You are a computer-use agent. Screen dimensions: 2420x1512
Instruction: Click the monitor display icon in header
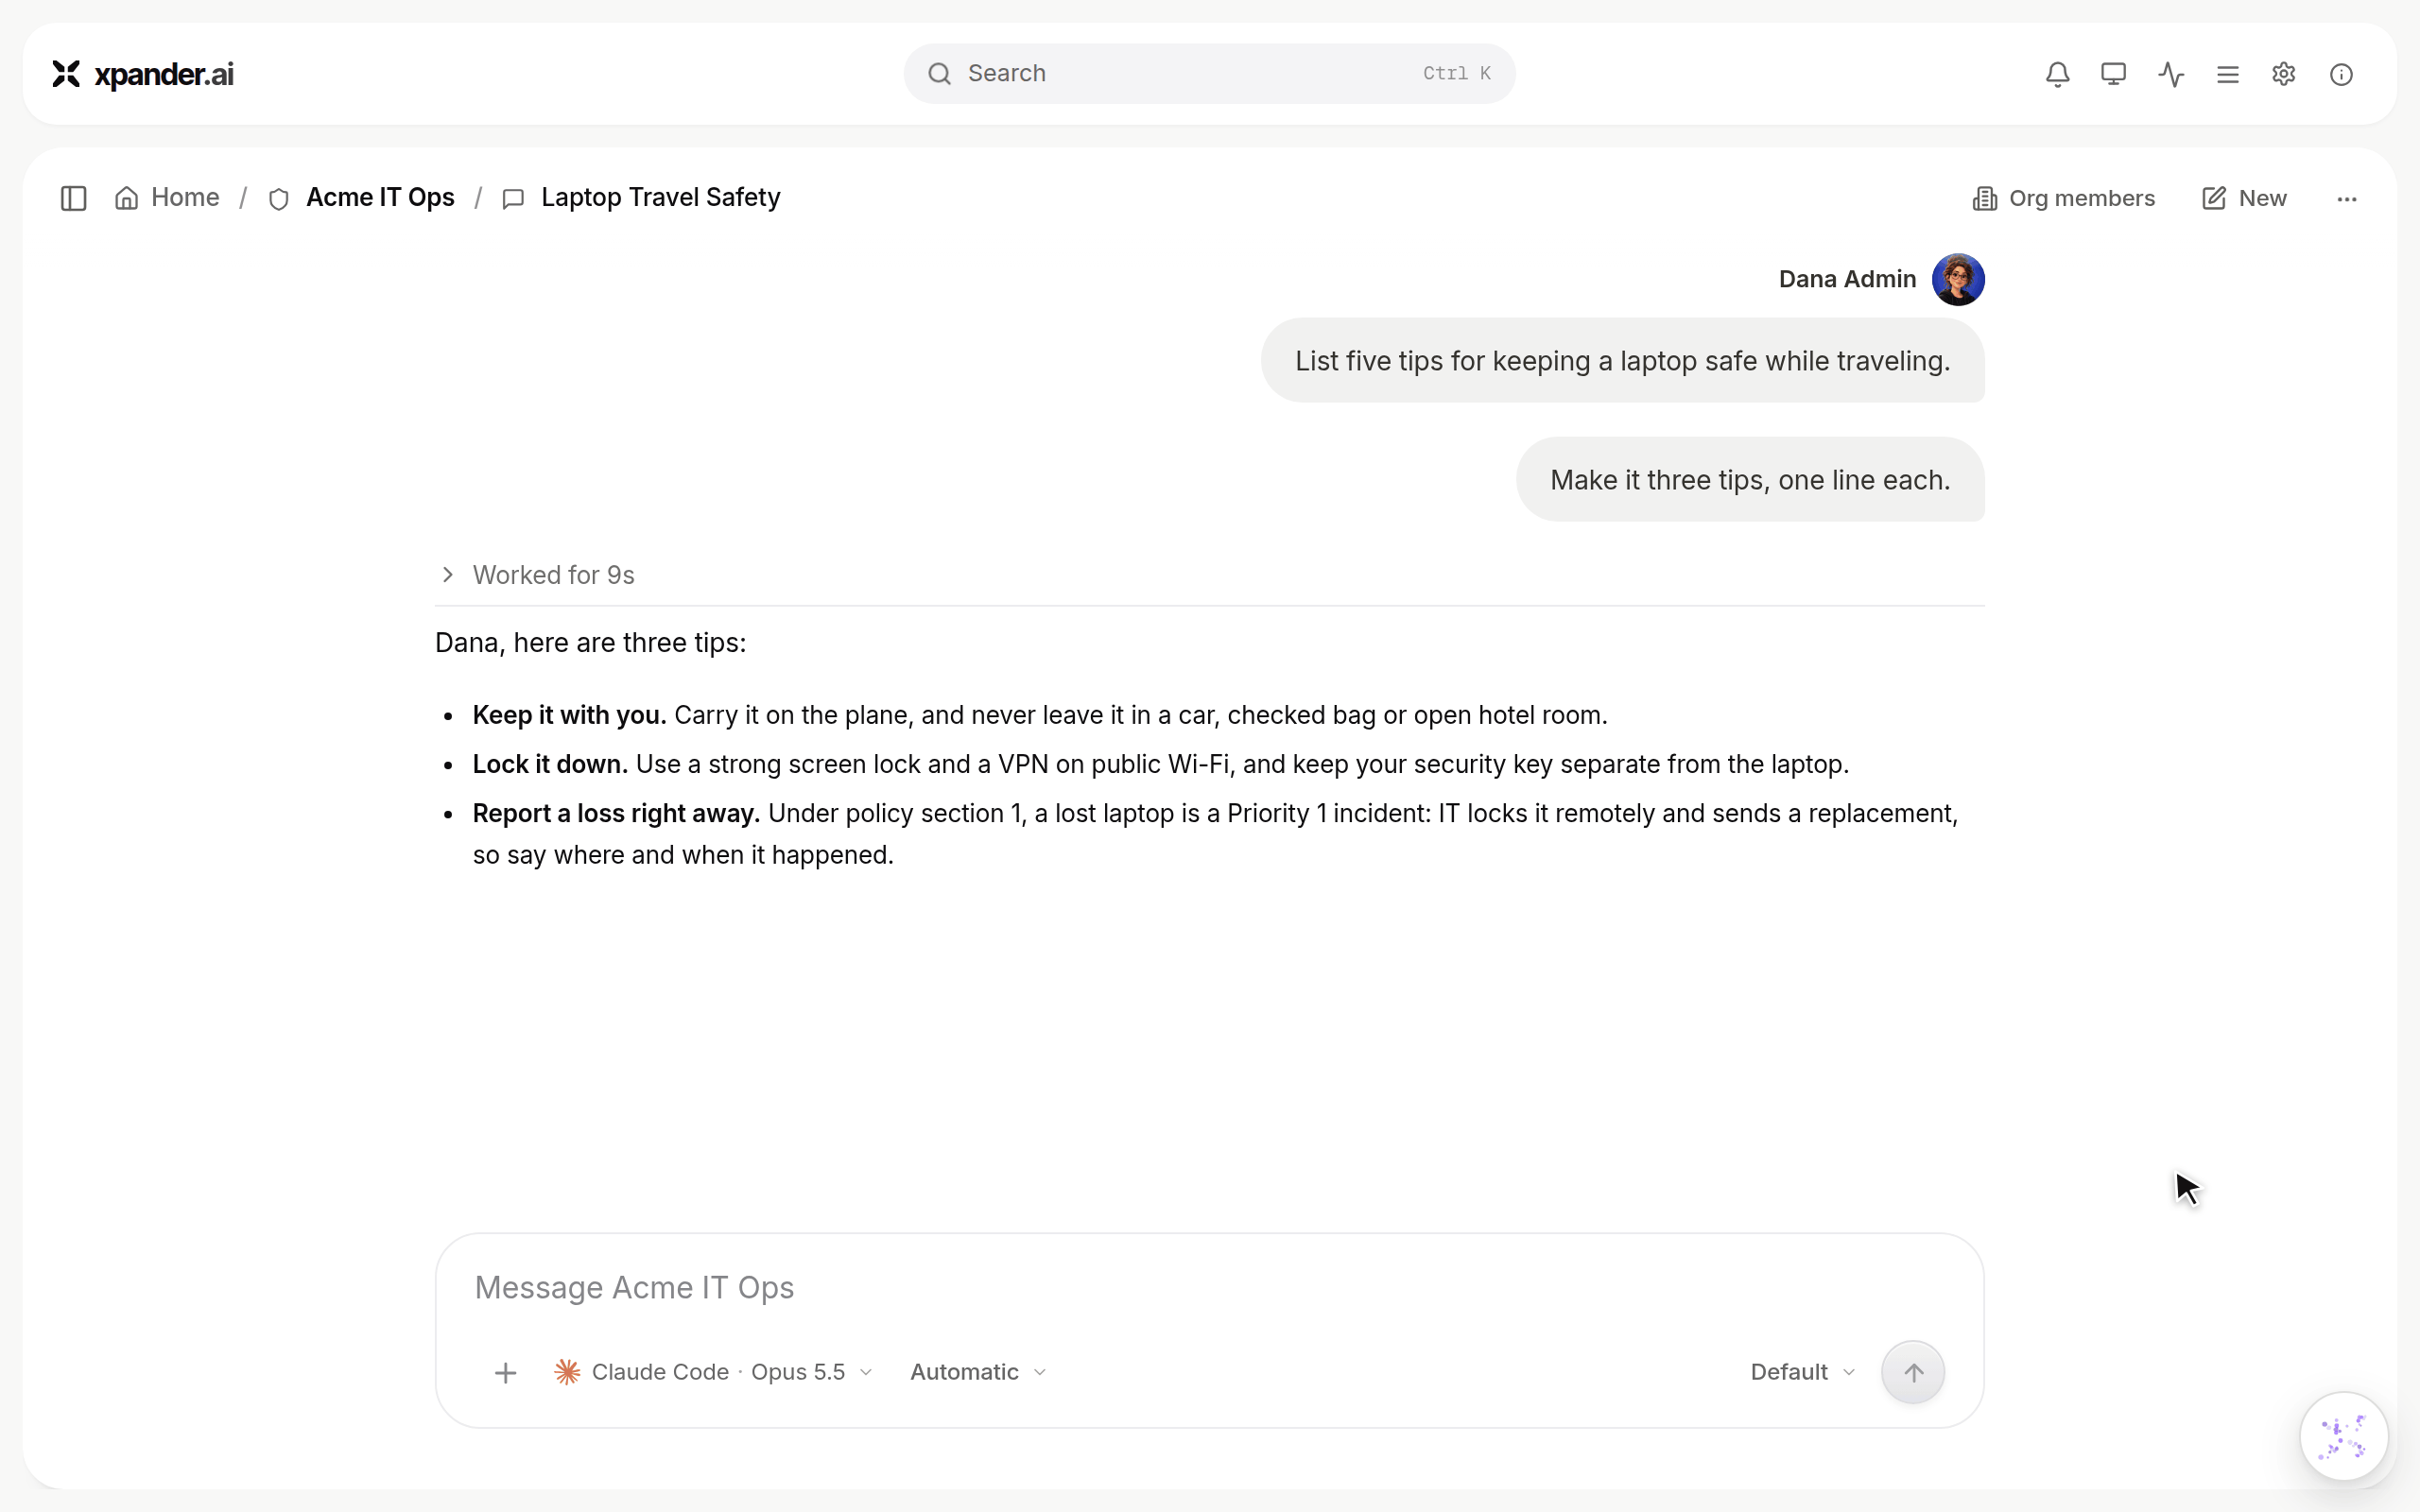tap(2113, 74)
